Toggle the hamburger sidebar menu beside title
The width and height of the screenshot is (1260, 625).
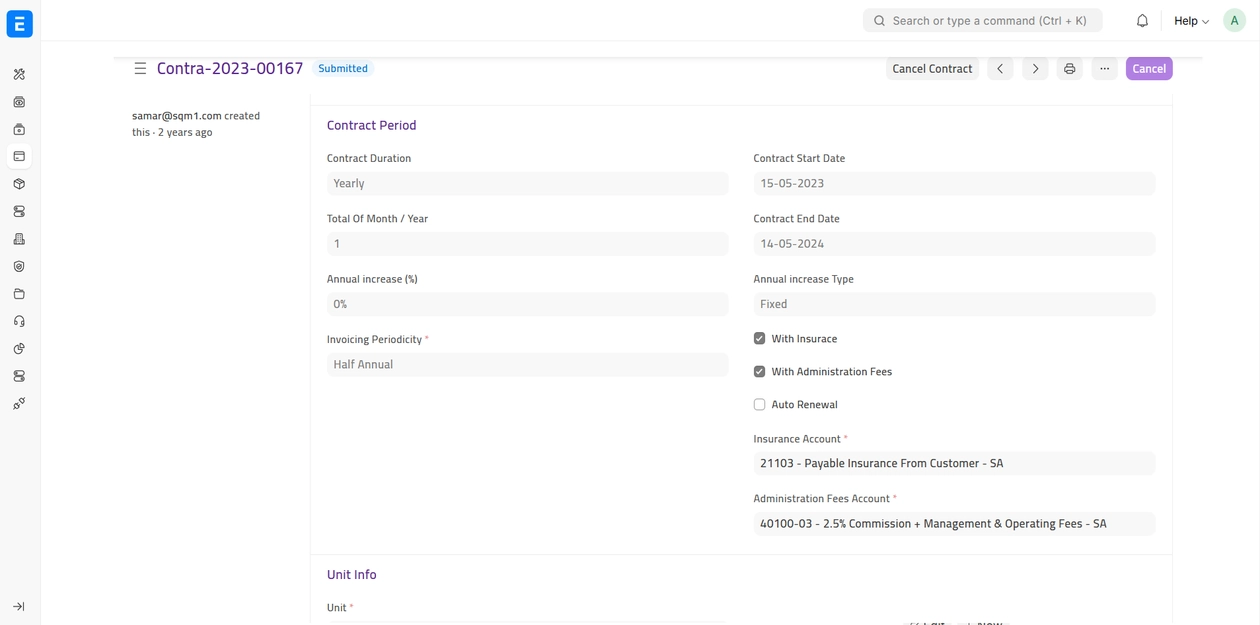coord(140,69)
